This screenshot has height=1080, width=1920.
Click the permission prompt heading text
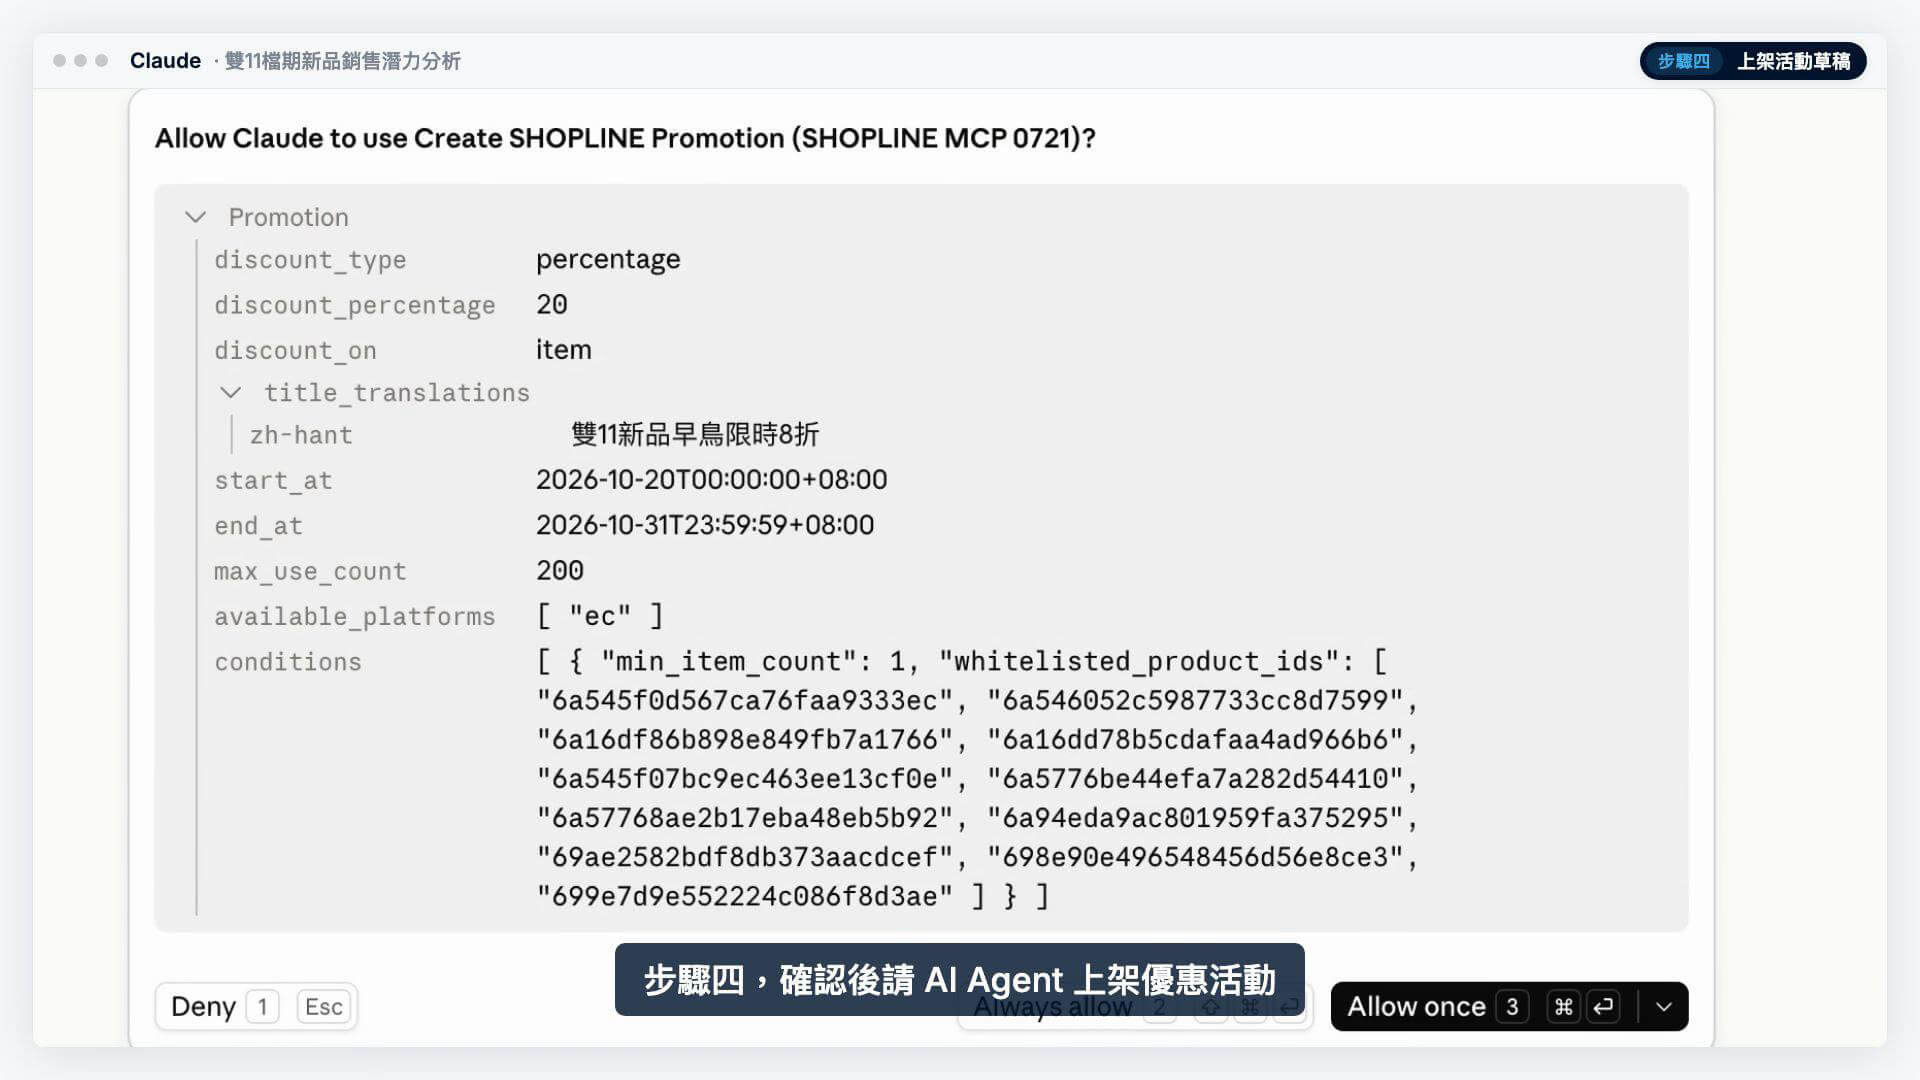pos(625,138)
